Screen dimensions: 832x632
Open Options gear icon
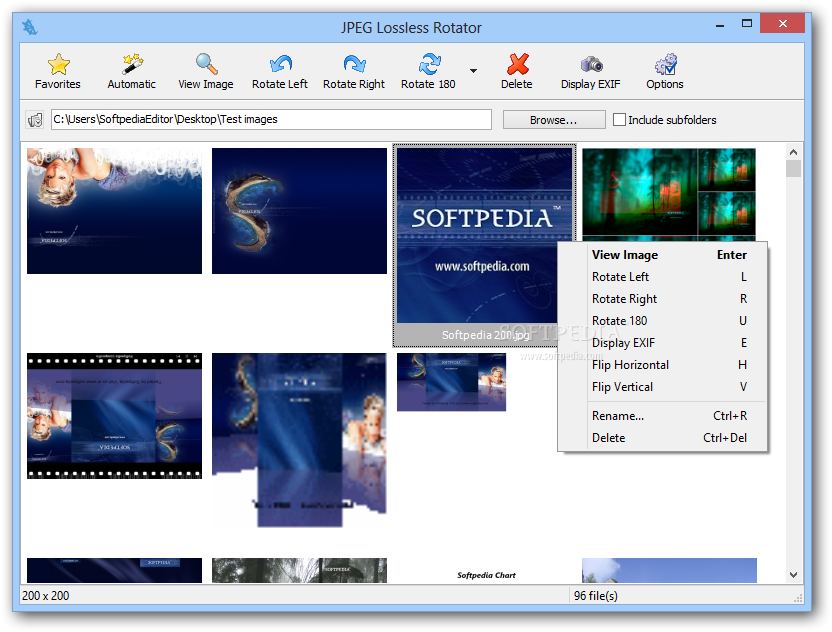pos(665,64)
